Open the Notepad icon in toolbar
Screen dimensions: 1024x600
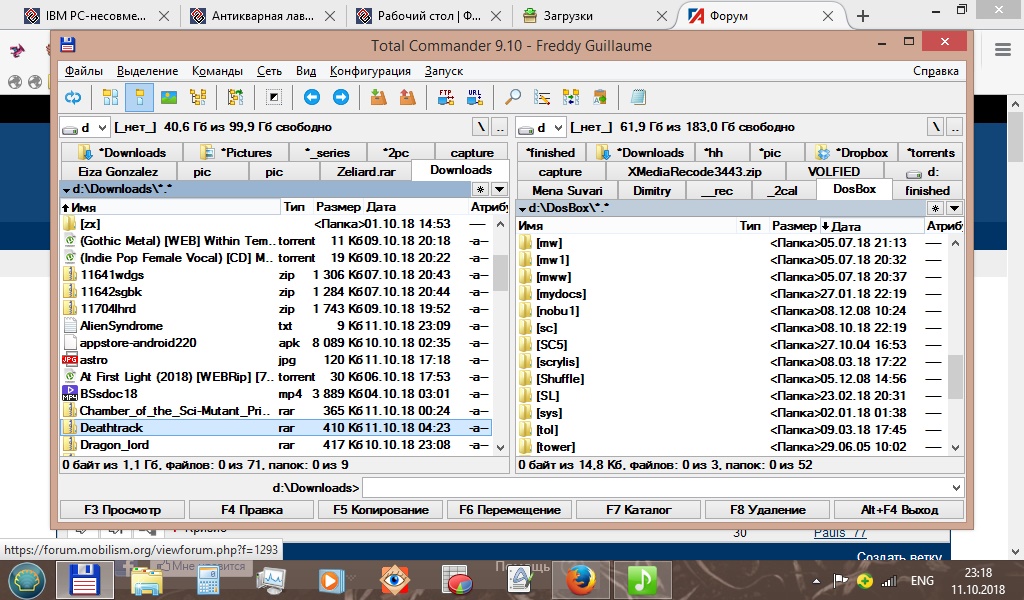pos(638,97)
